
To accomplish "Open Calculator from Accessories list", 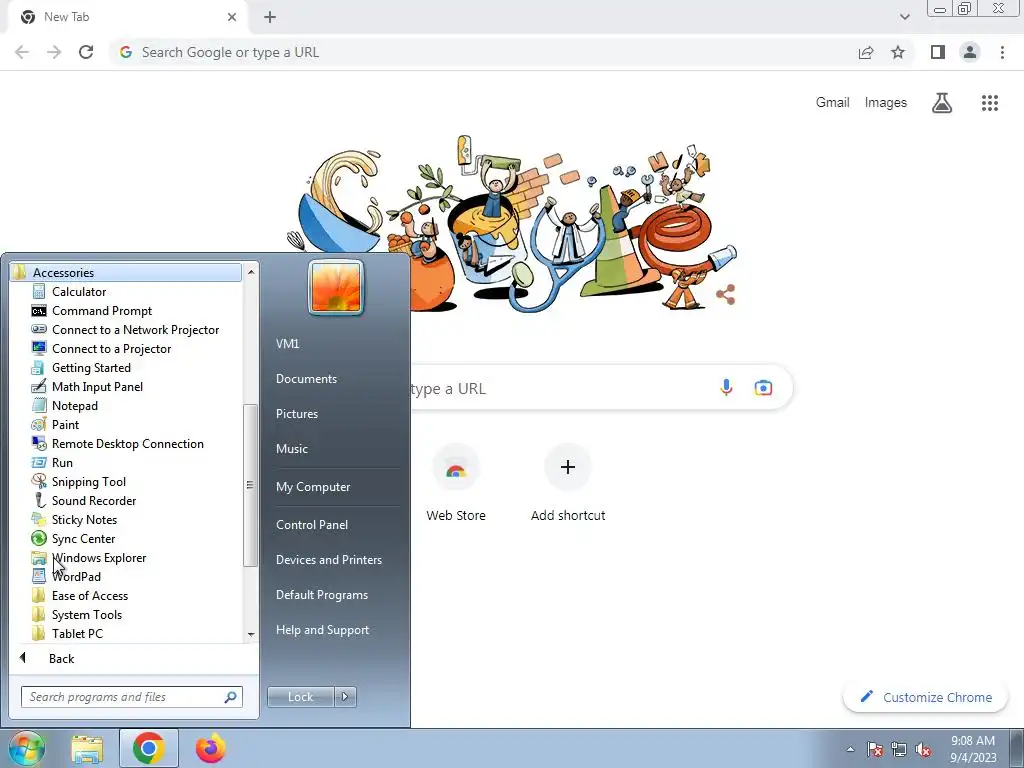I will coord(78,292).
